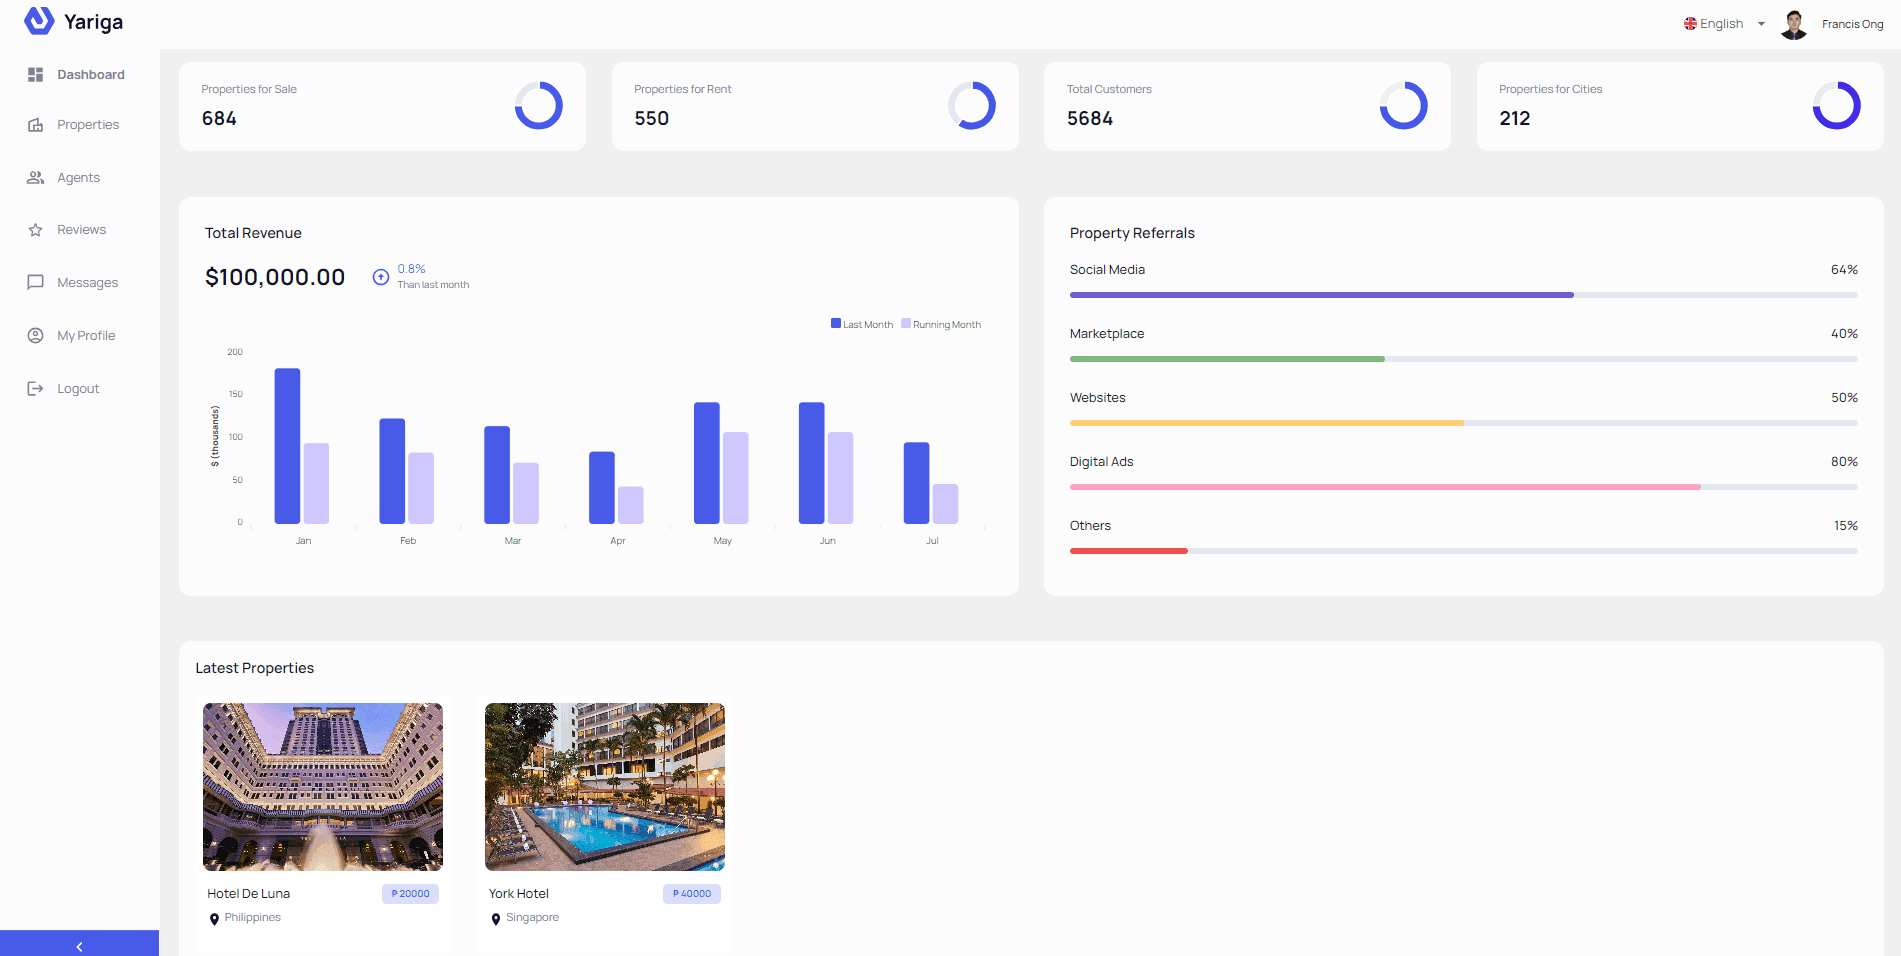Click Francis Ong's avatar photo
The width and height of the screenshot is (1901, 956).
click(x=1794, y=24)
